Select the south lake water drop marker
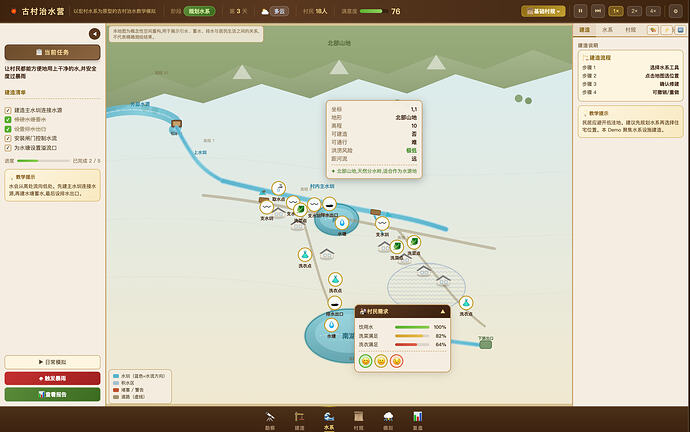Image resolution: width=690 pixels, height=432 pixels. [x=331, y=325]
